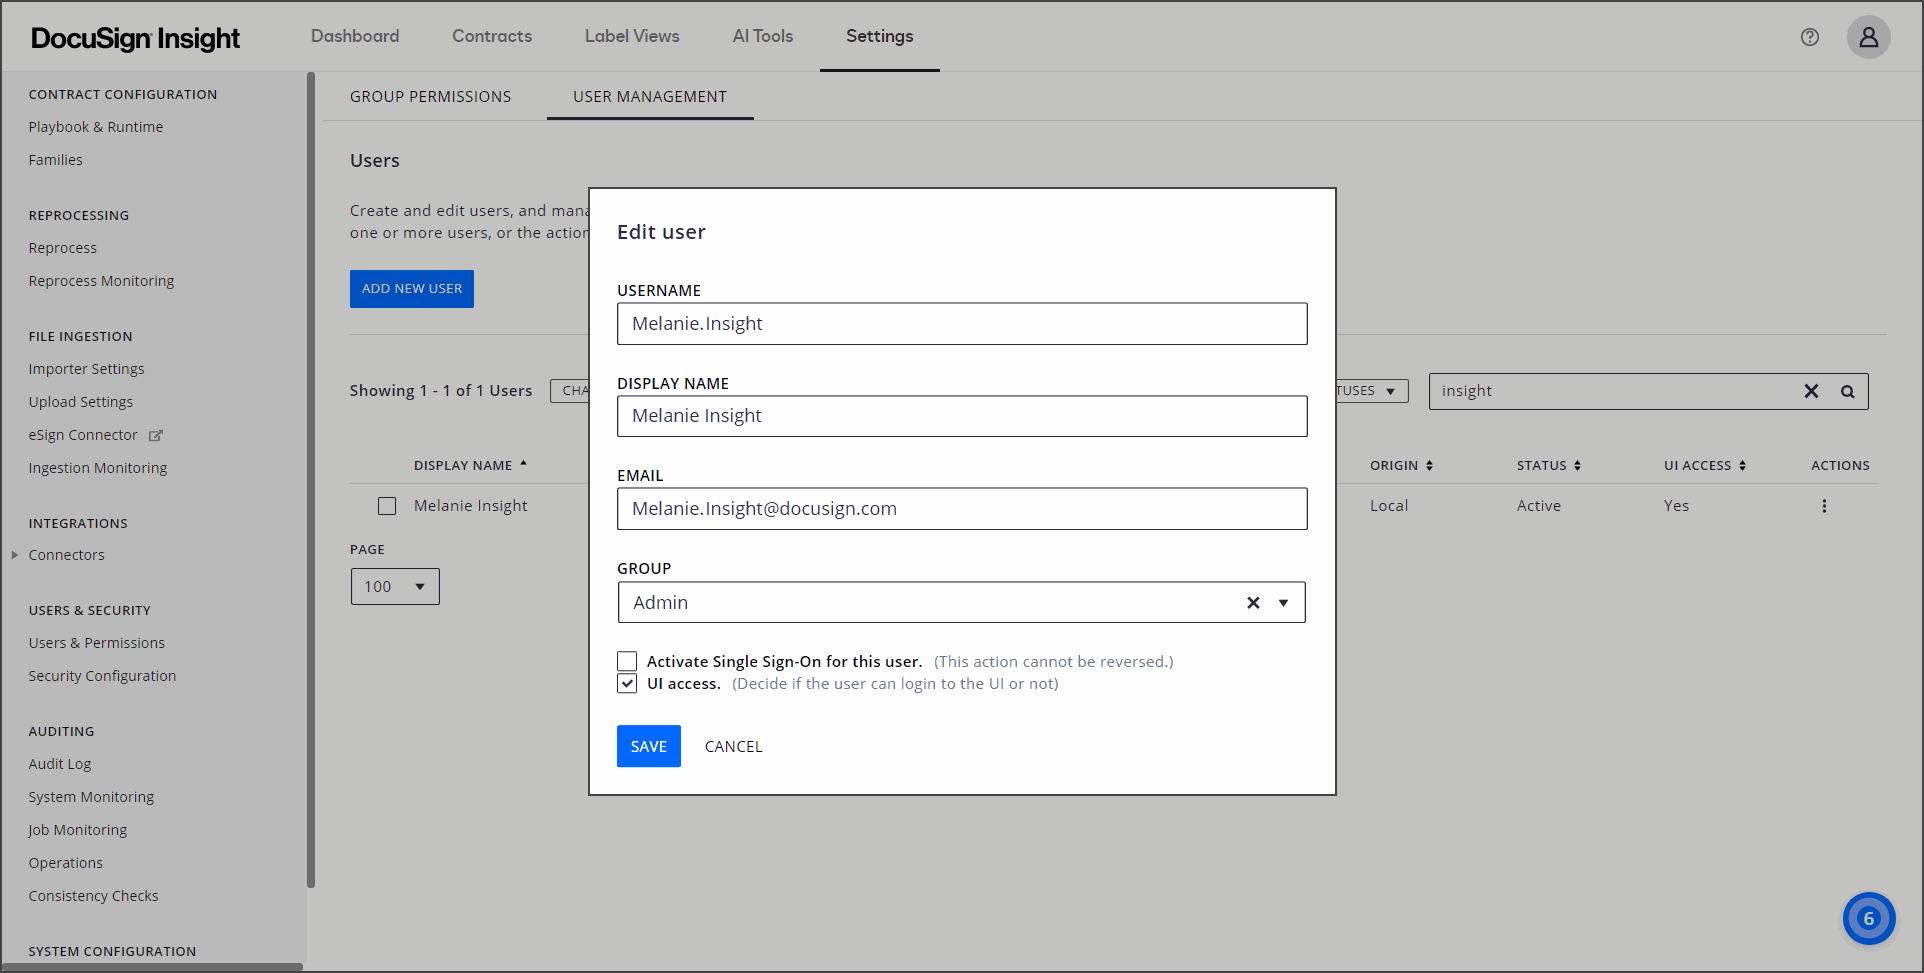Viewport: 1924px width, 973px height.
Task: Select the Melanie Insight row checkbox
Action: pos(387,506)
